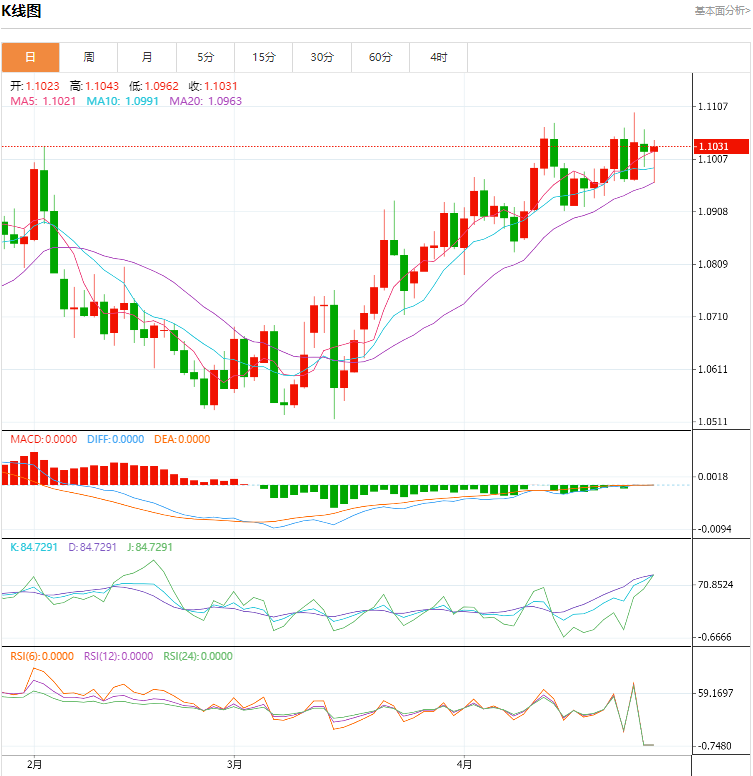Click the K线图 chart title
Screen dimensions: 753x776
pos(21,11)
